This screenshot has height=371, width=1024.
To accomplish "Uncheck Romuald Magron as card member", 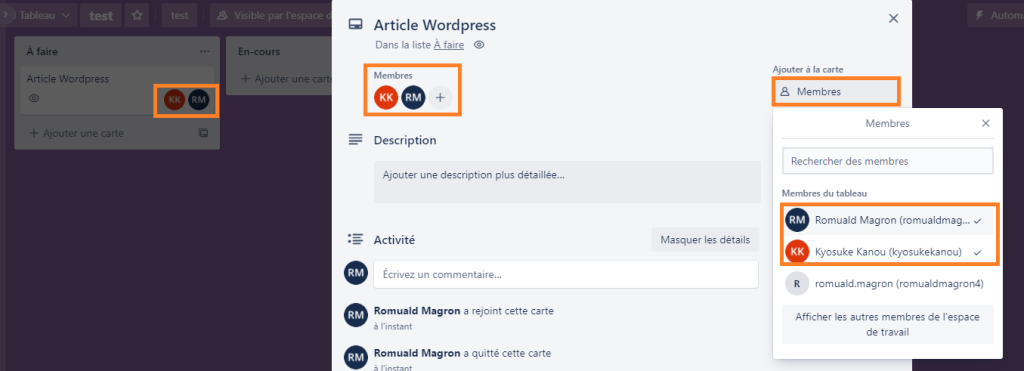I will coord(888,221).
